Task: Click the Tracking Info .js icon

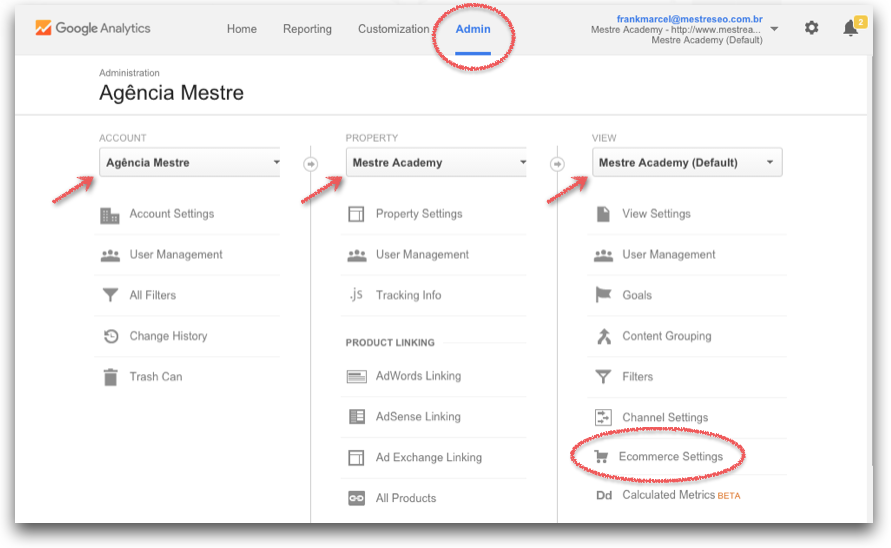Action: (356, 295)
